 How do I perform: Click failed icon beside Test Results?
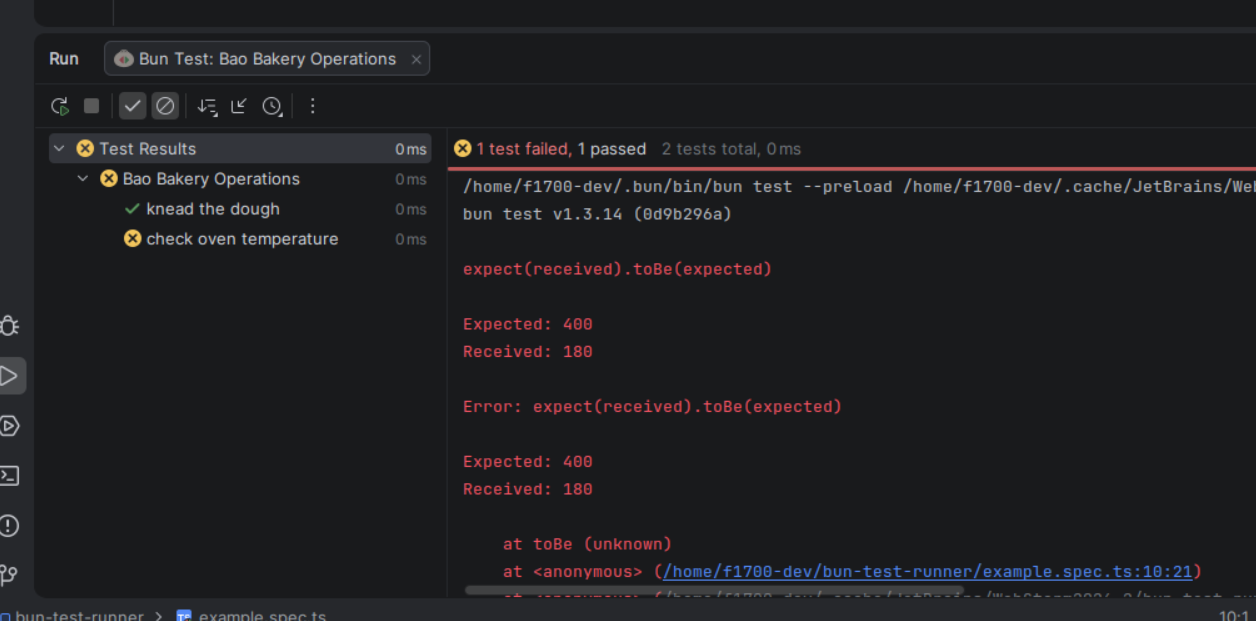point(85,149)
